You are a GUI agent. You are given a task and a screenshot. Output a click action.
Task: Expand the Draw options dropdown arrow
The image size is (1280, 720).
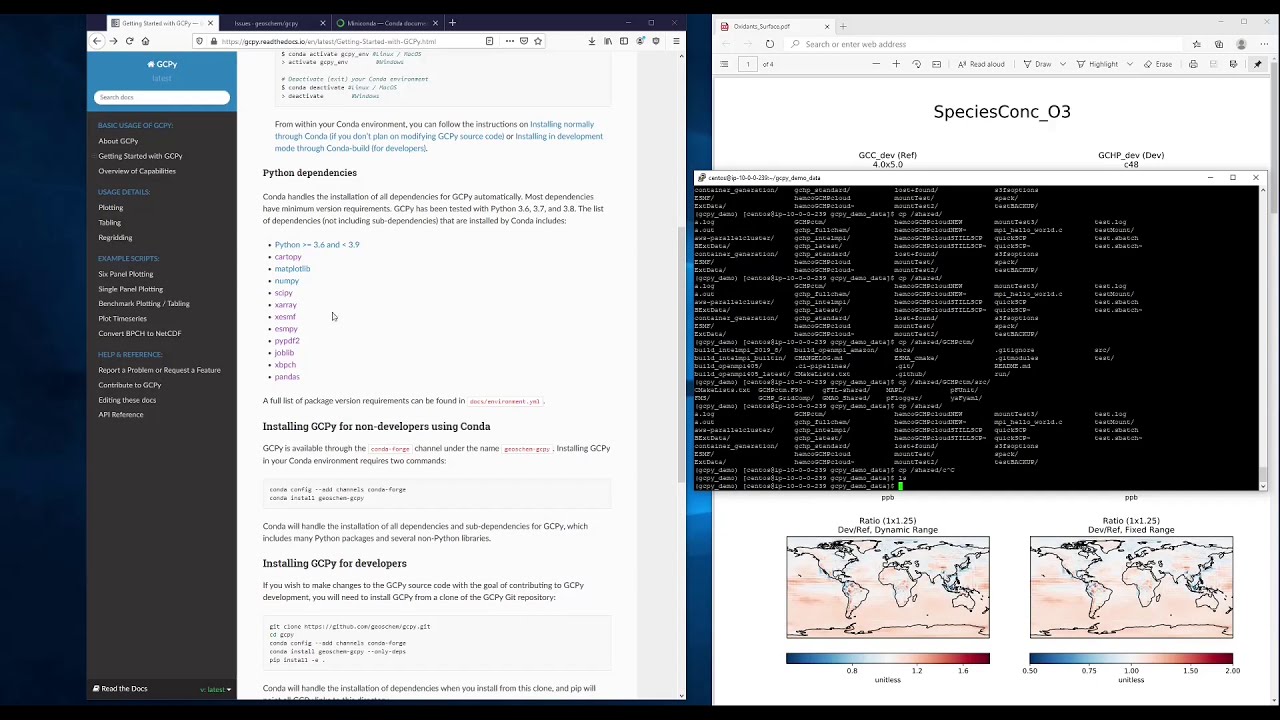pos(1061,64)
